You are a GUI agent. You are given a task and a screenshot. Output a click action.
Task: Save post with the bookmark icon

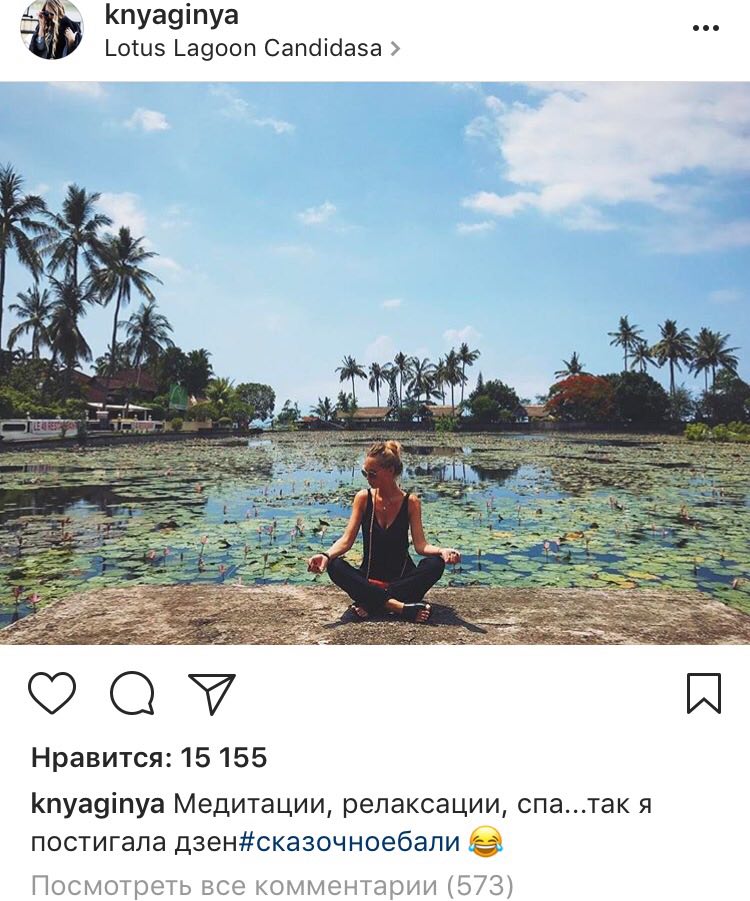click(x=703, y=693)
